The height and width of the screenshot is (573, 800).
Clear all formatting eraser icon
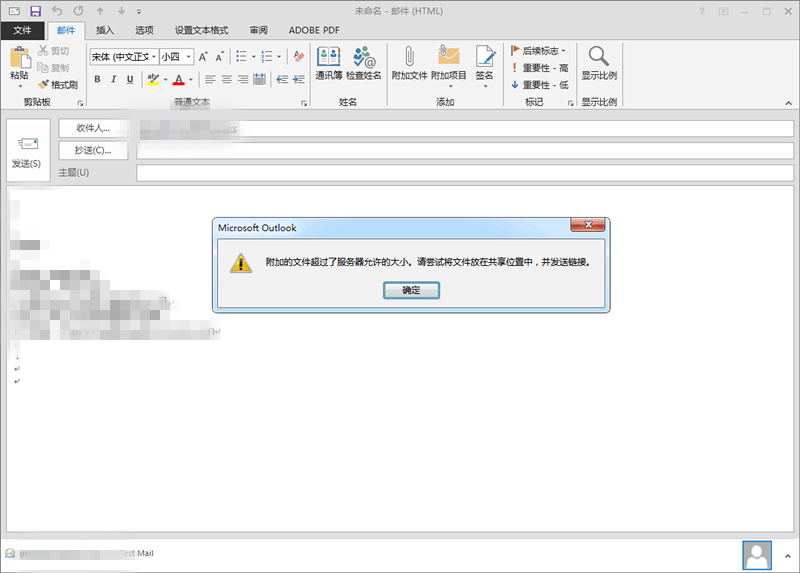(x=299, y=57)
